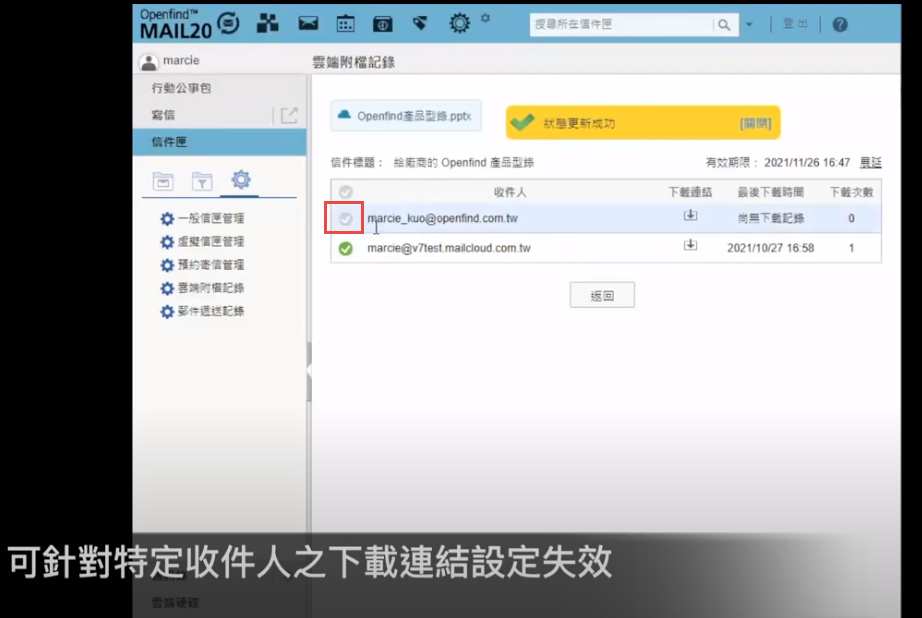Open the help question mark icon

(840, 24)
